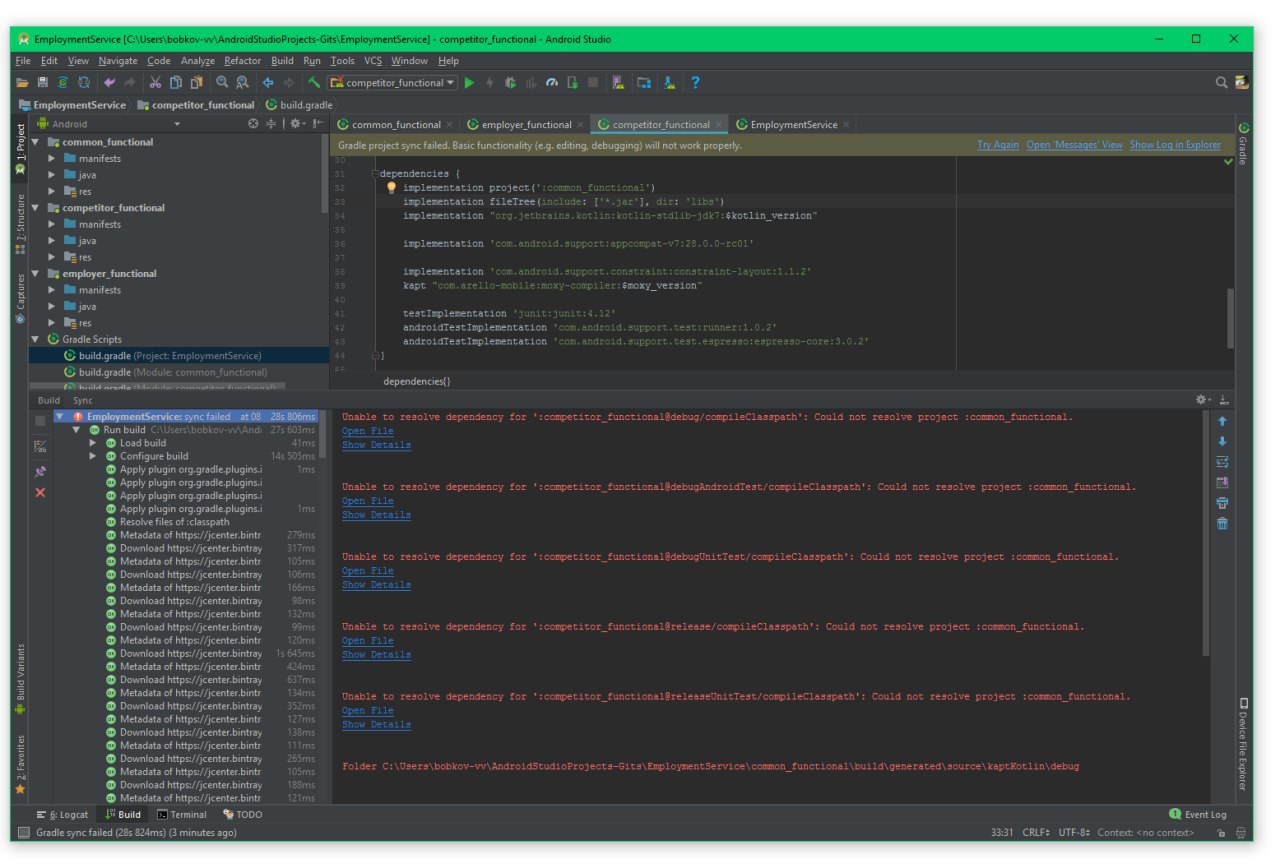Start debugging with the bug icon
Viewport: 1280px width, 868px height.
[510, 83]
